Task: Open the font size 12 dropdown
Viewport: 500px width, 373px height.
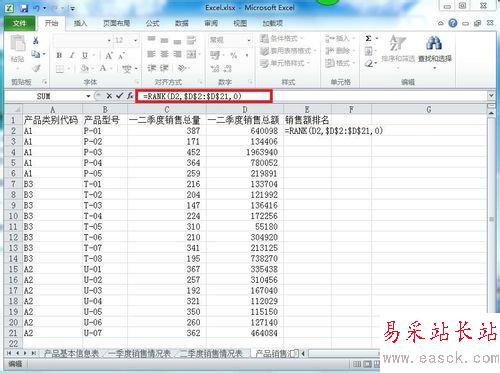Action: (136, 40)
